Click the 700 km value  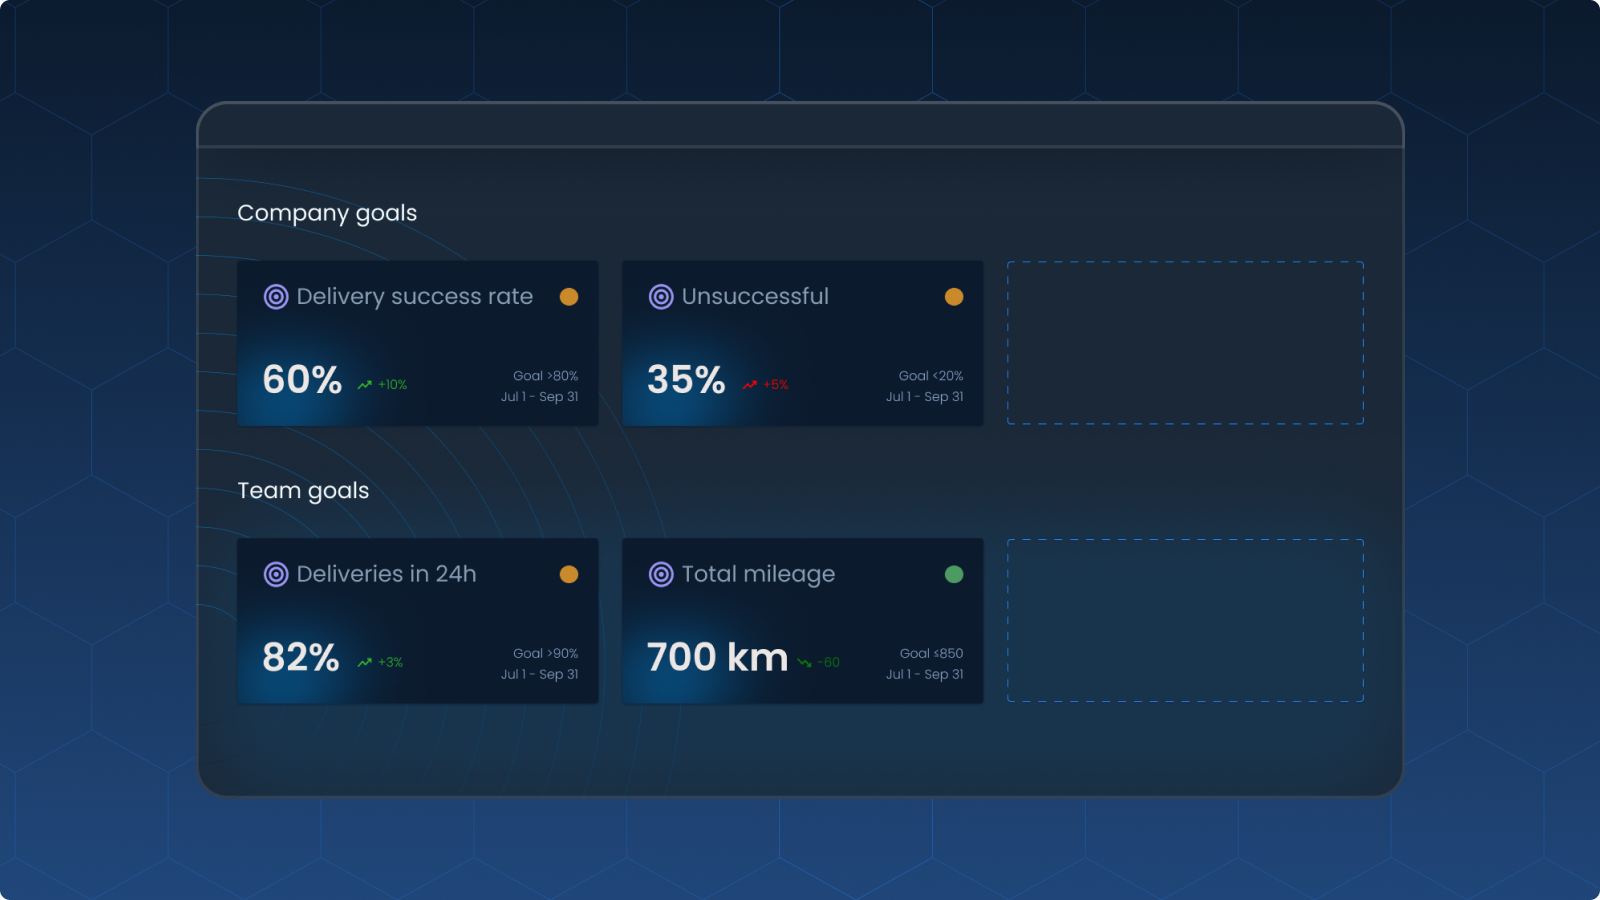point(718,657)
